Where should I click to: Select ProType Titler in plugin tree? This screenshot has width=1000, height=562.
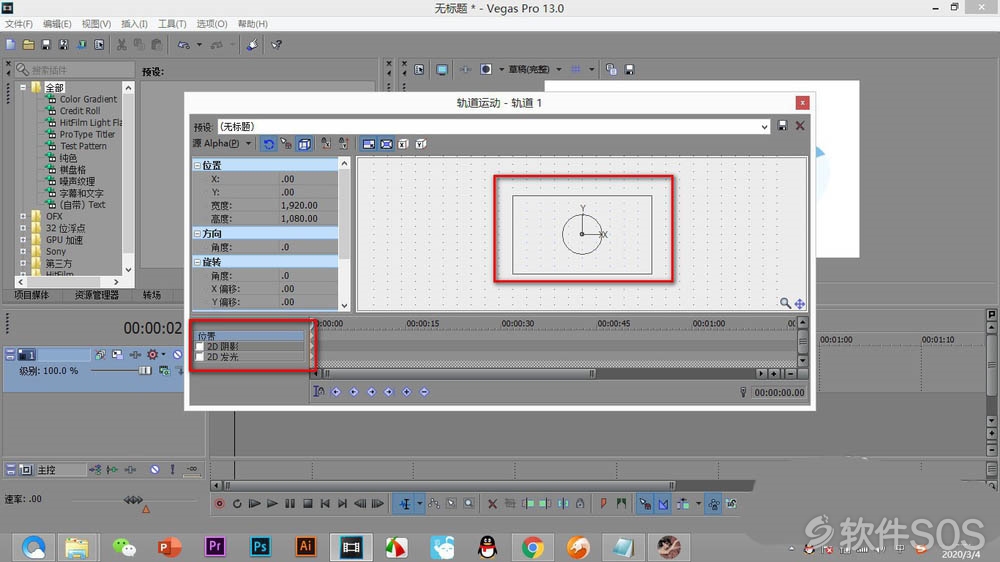click(87, 135)
